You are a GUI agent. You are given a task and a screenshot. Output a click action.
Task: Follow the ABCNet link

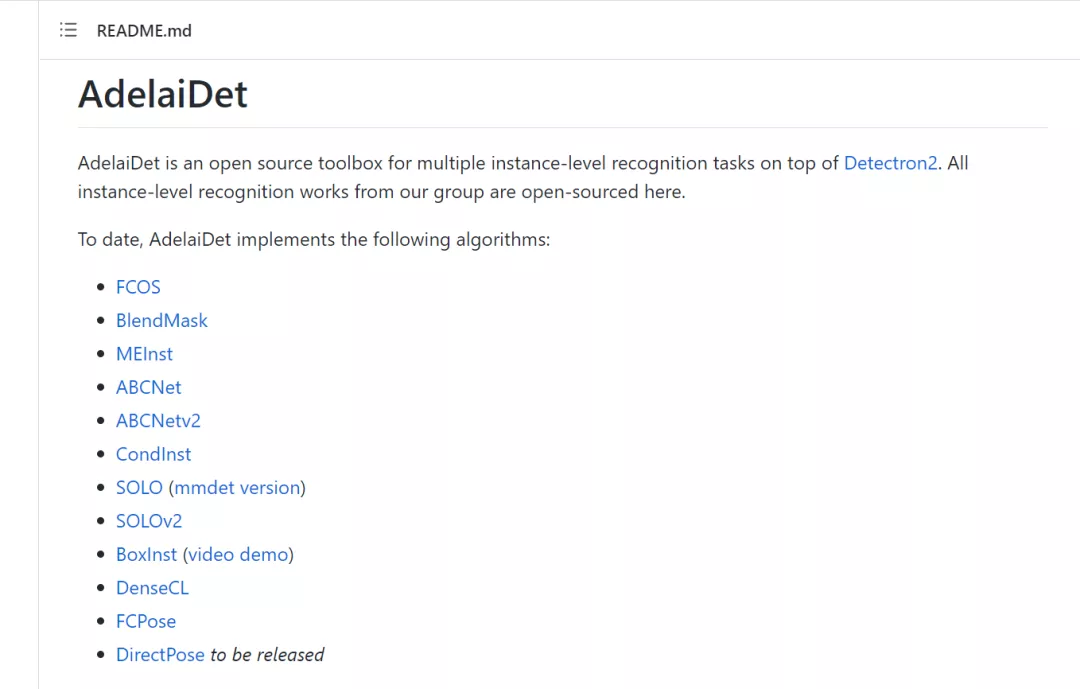[x=149, y=387]
